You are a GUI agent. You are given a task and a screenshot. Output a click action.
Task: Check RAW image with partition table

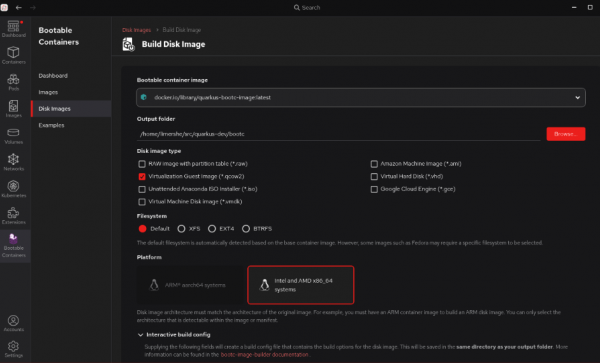[142, 164]
